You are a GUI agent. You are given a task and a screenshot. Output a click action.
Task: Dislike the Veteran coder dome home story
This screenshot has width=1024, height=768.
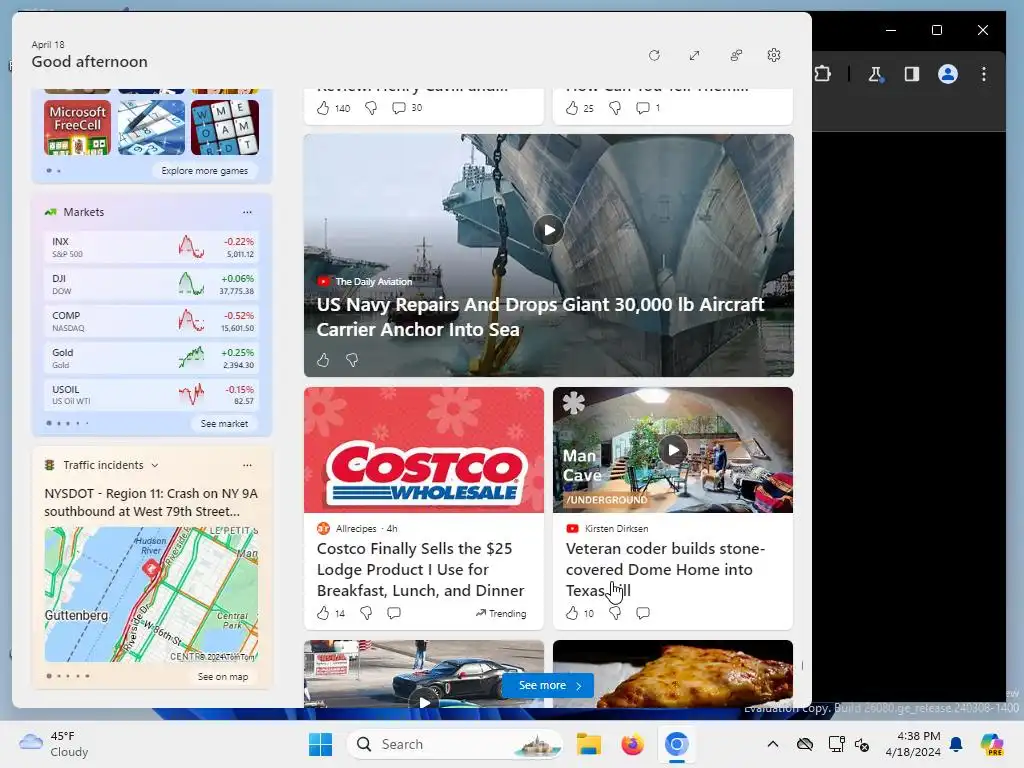click(x=615, y=613)
